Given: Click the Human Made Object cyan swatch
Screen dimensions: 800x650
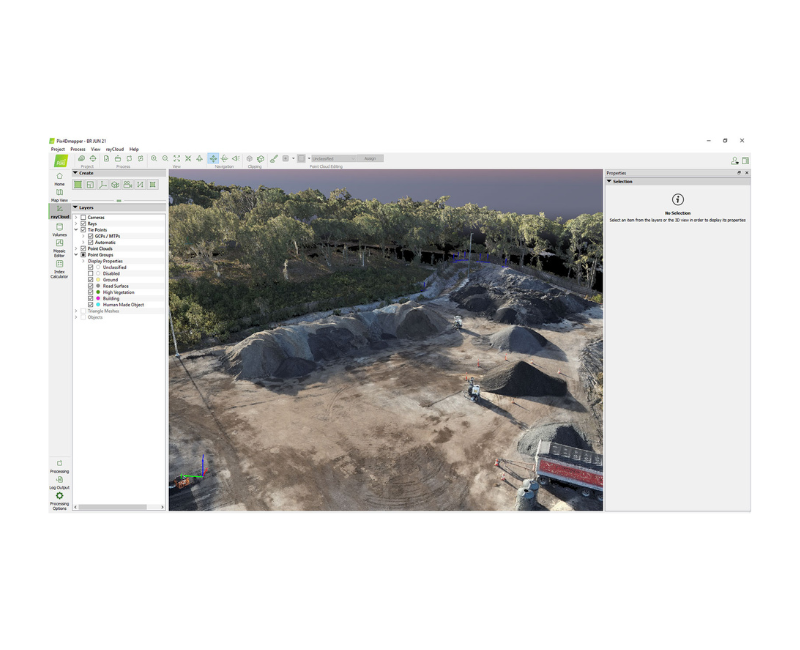Looking at the screenshot, I should (98, 305).
